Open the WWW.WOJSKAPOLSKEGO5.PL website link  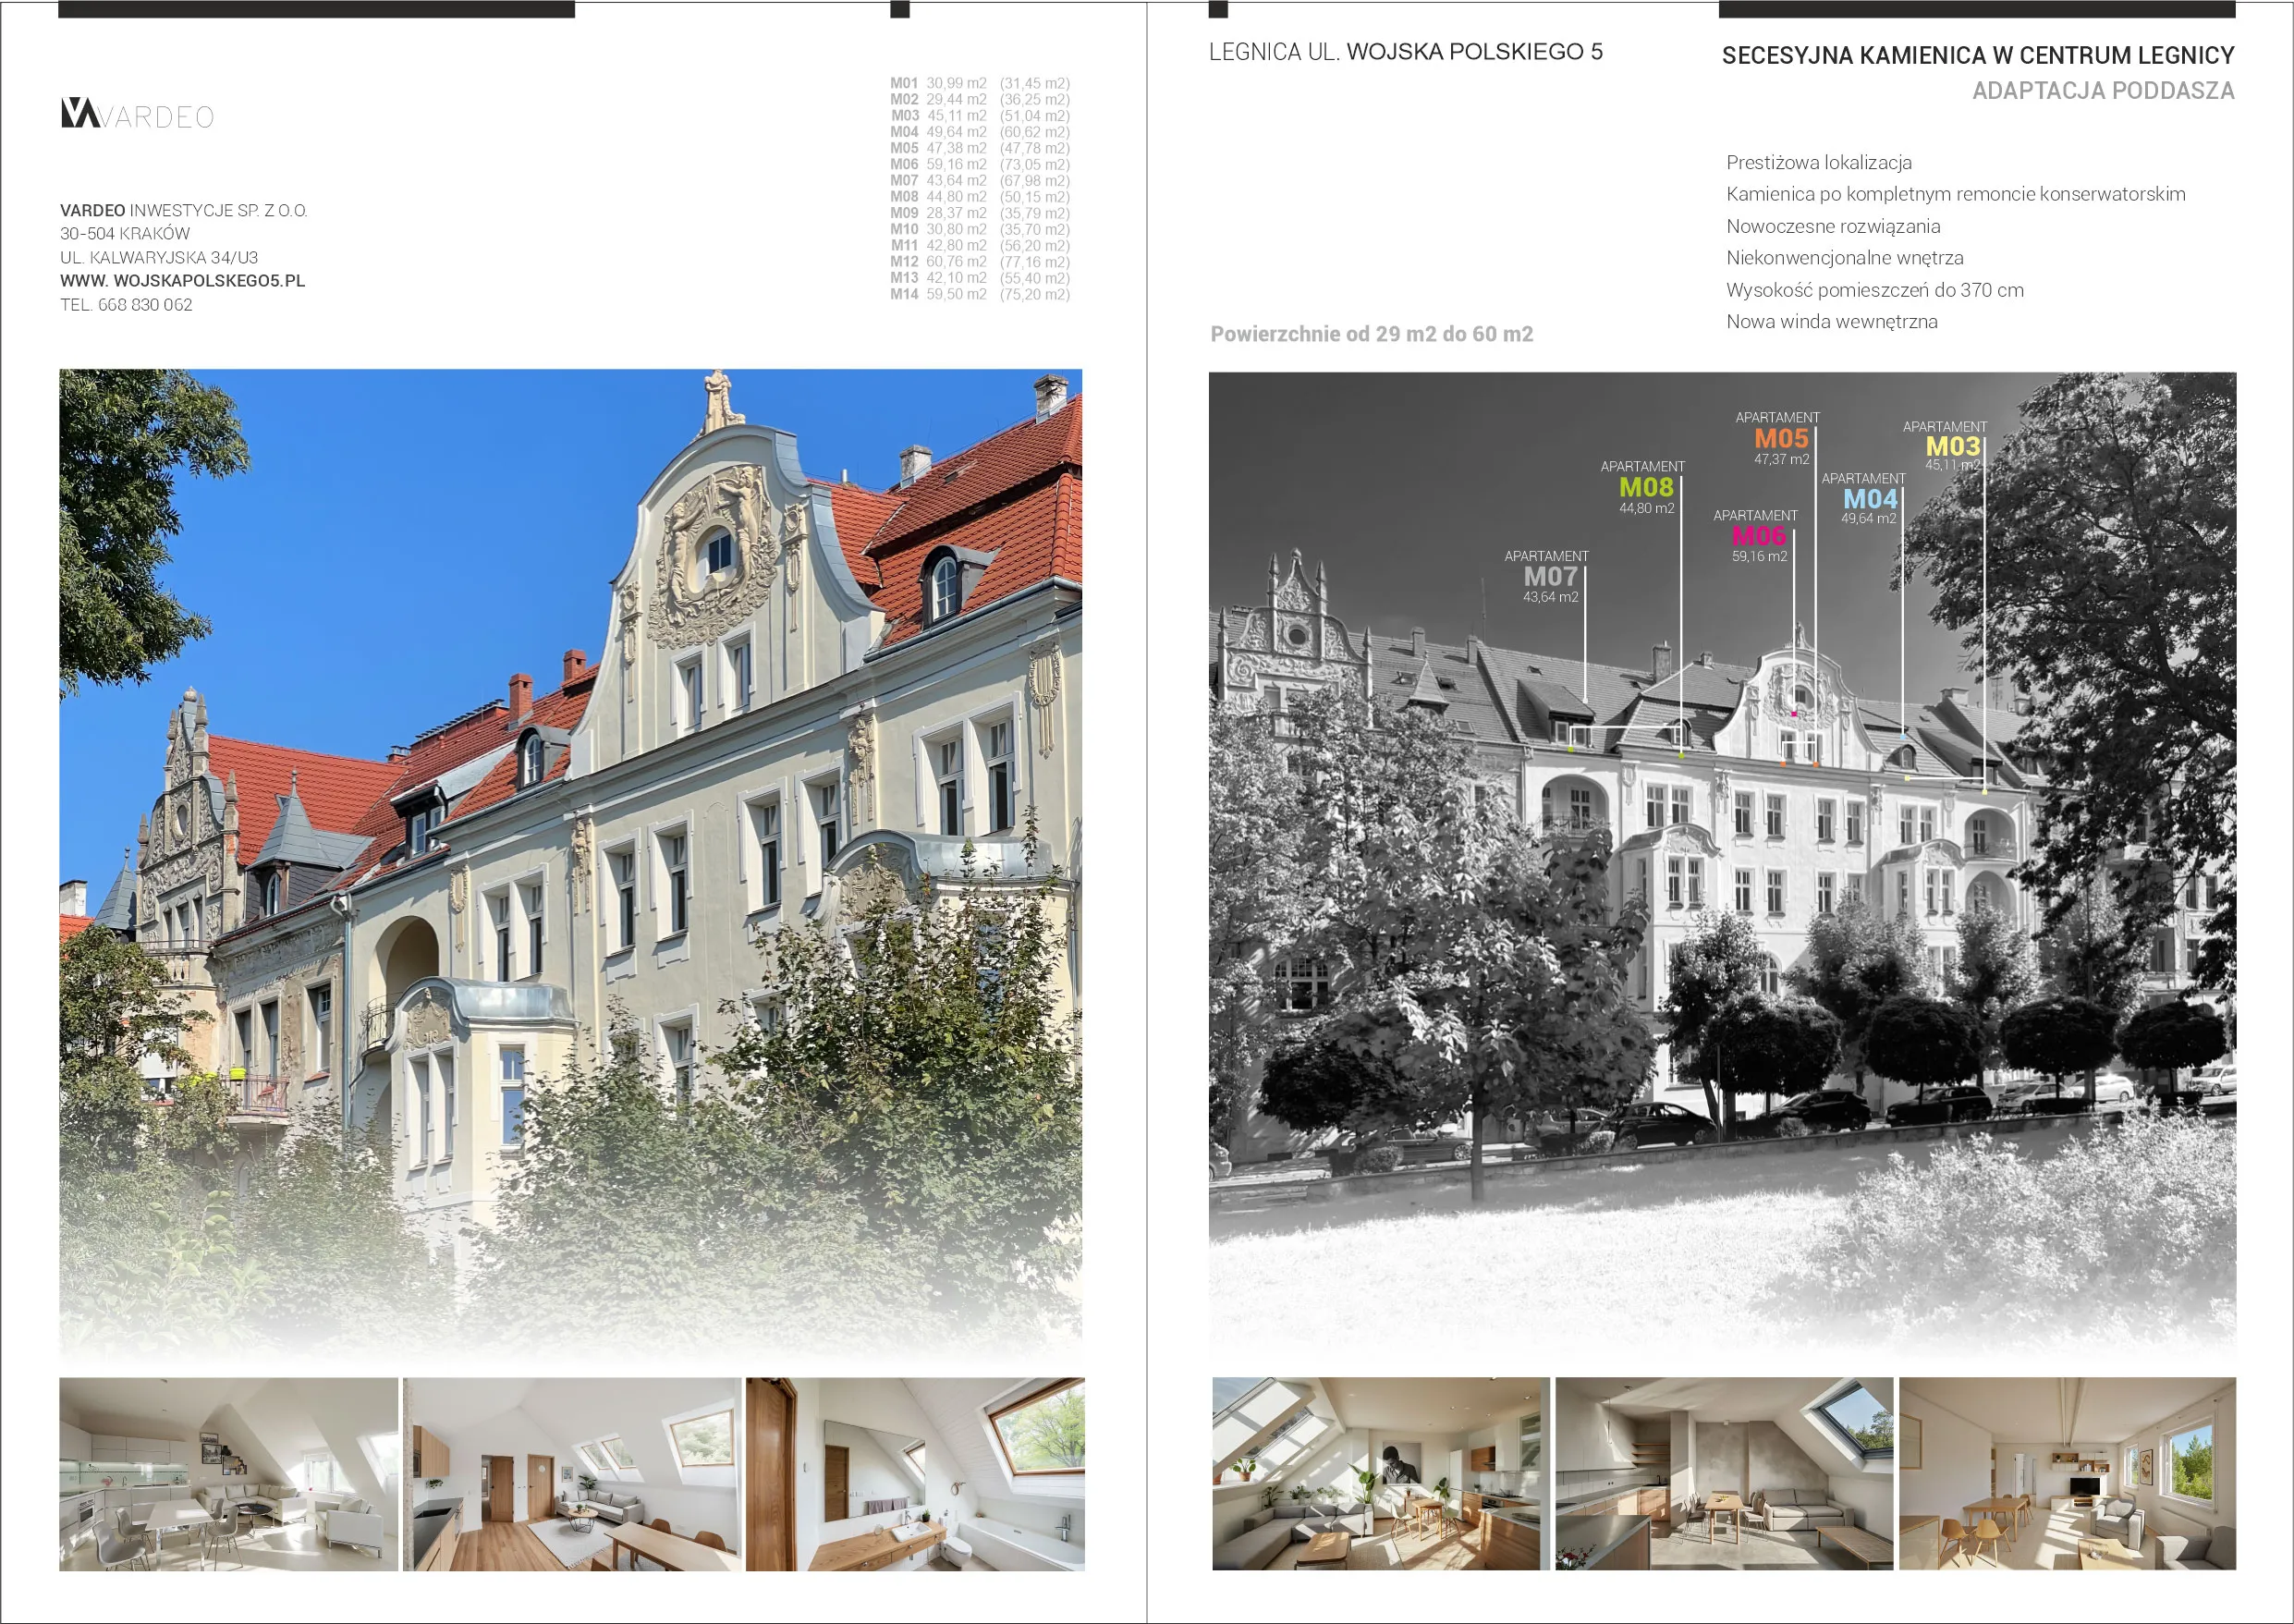pos(184,282)
